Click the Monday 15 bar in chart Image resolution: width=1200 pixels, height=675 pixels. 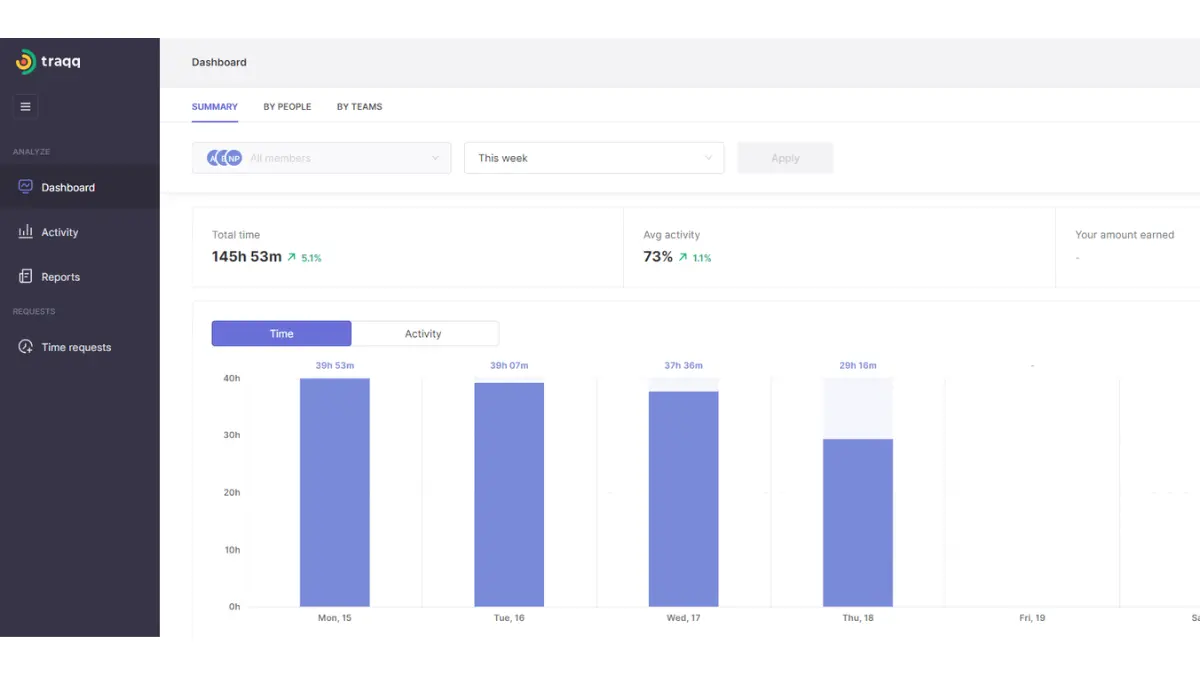pos(335,492)
